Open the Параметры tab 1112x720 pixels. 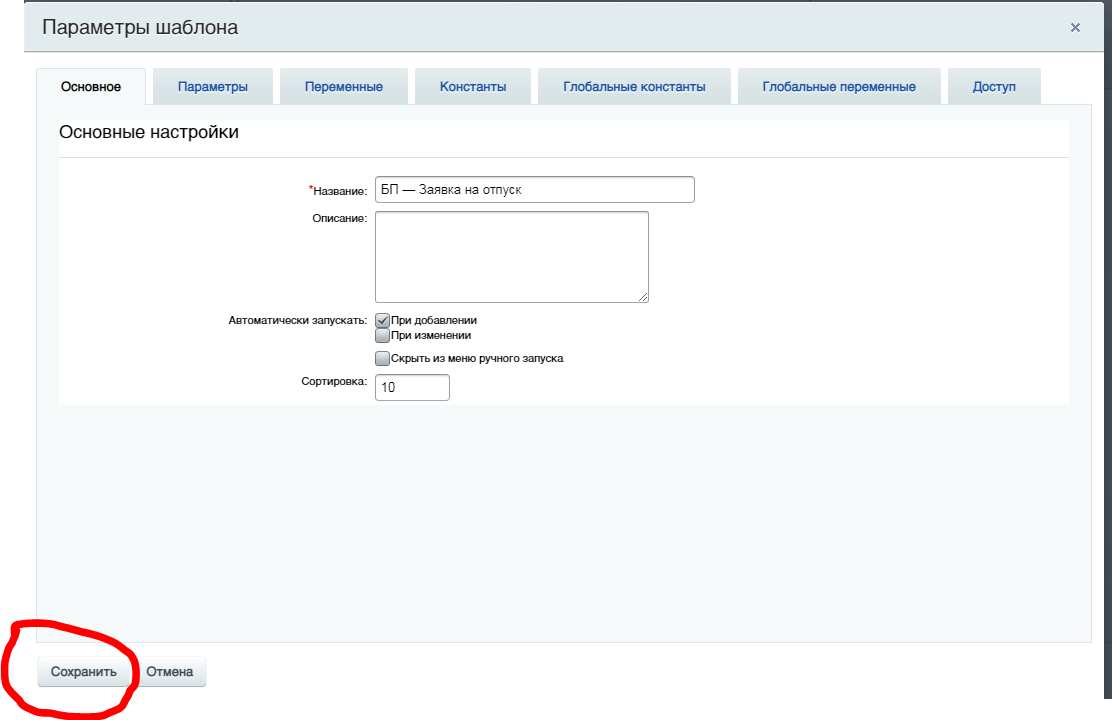tap(213, 87)
